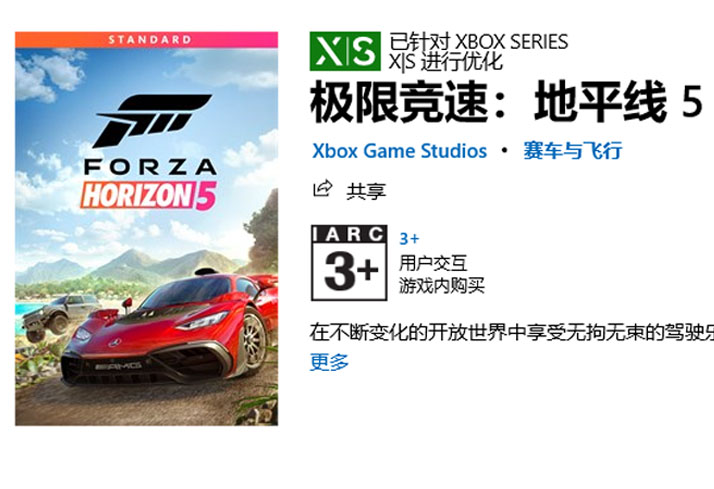Click the Horizon 5 logo on the cover art
The height and width of the screenshot is (489, 714).
148,196
